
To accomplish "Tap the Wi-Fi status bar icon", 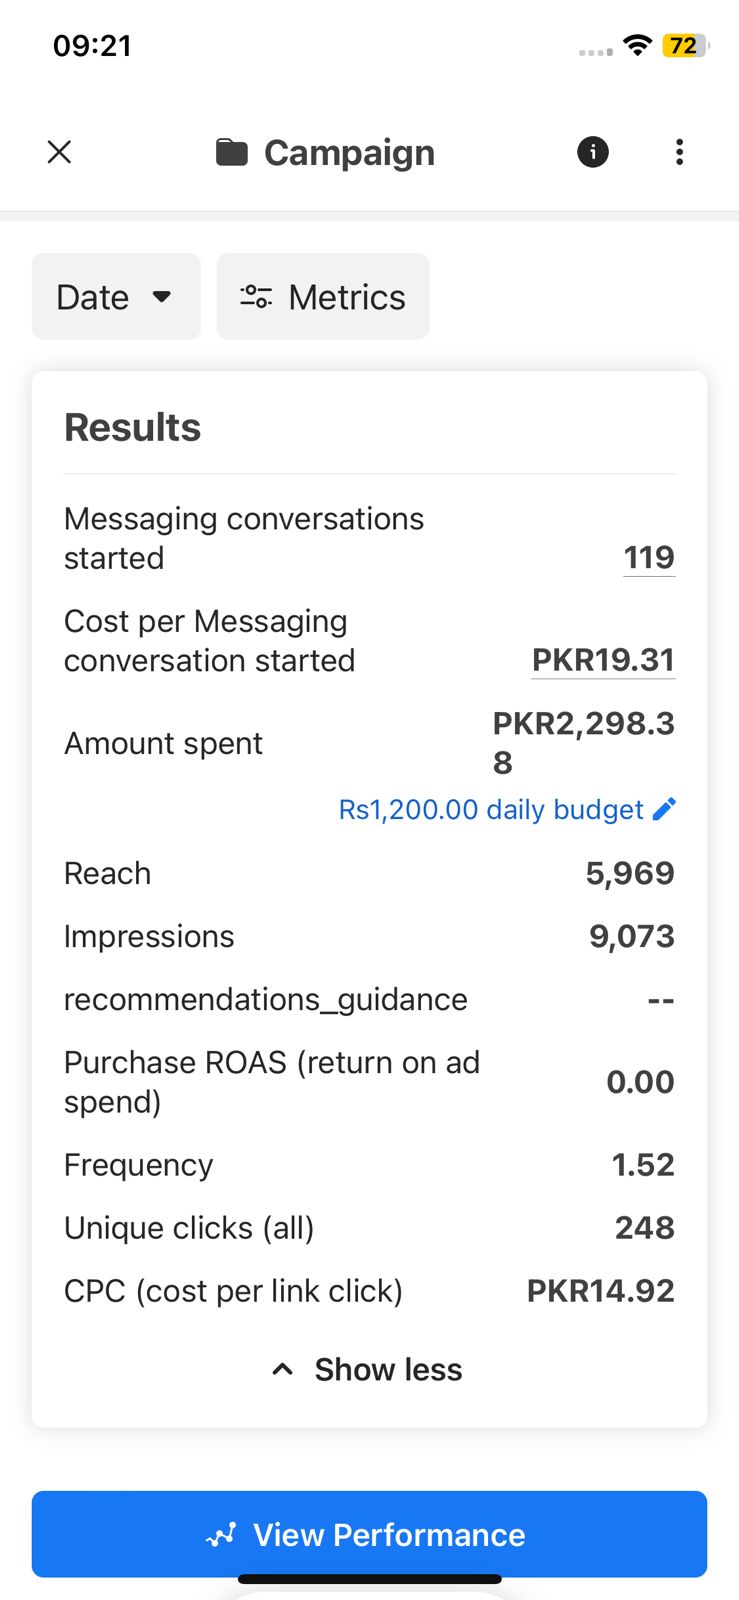I will coord(637,45).
